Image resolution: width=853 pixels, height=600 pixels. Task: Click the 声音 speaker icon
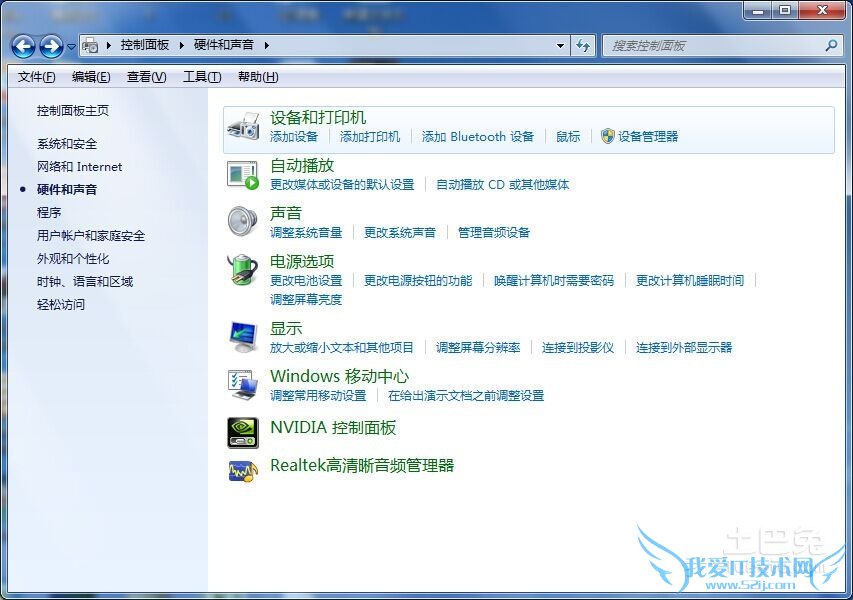243,221
